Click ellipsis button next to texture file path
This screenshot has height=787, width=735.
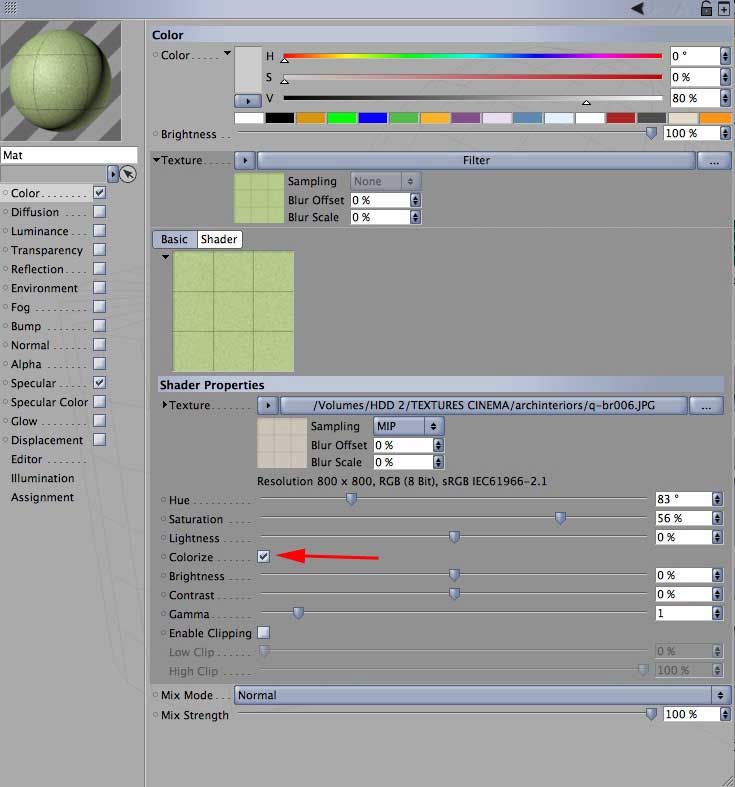tap(706, 405)
